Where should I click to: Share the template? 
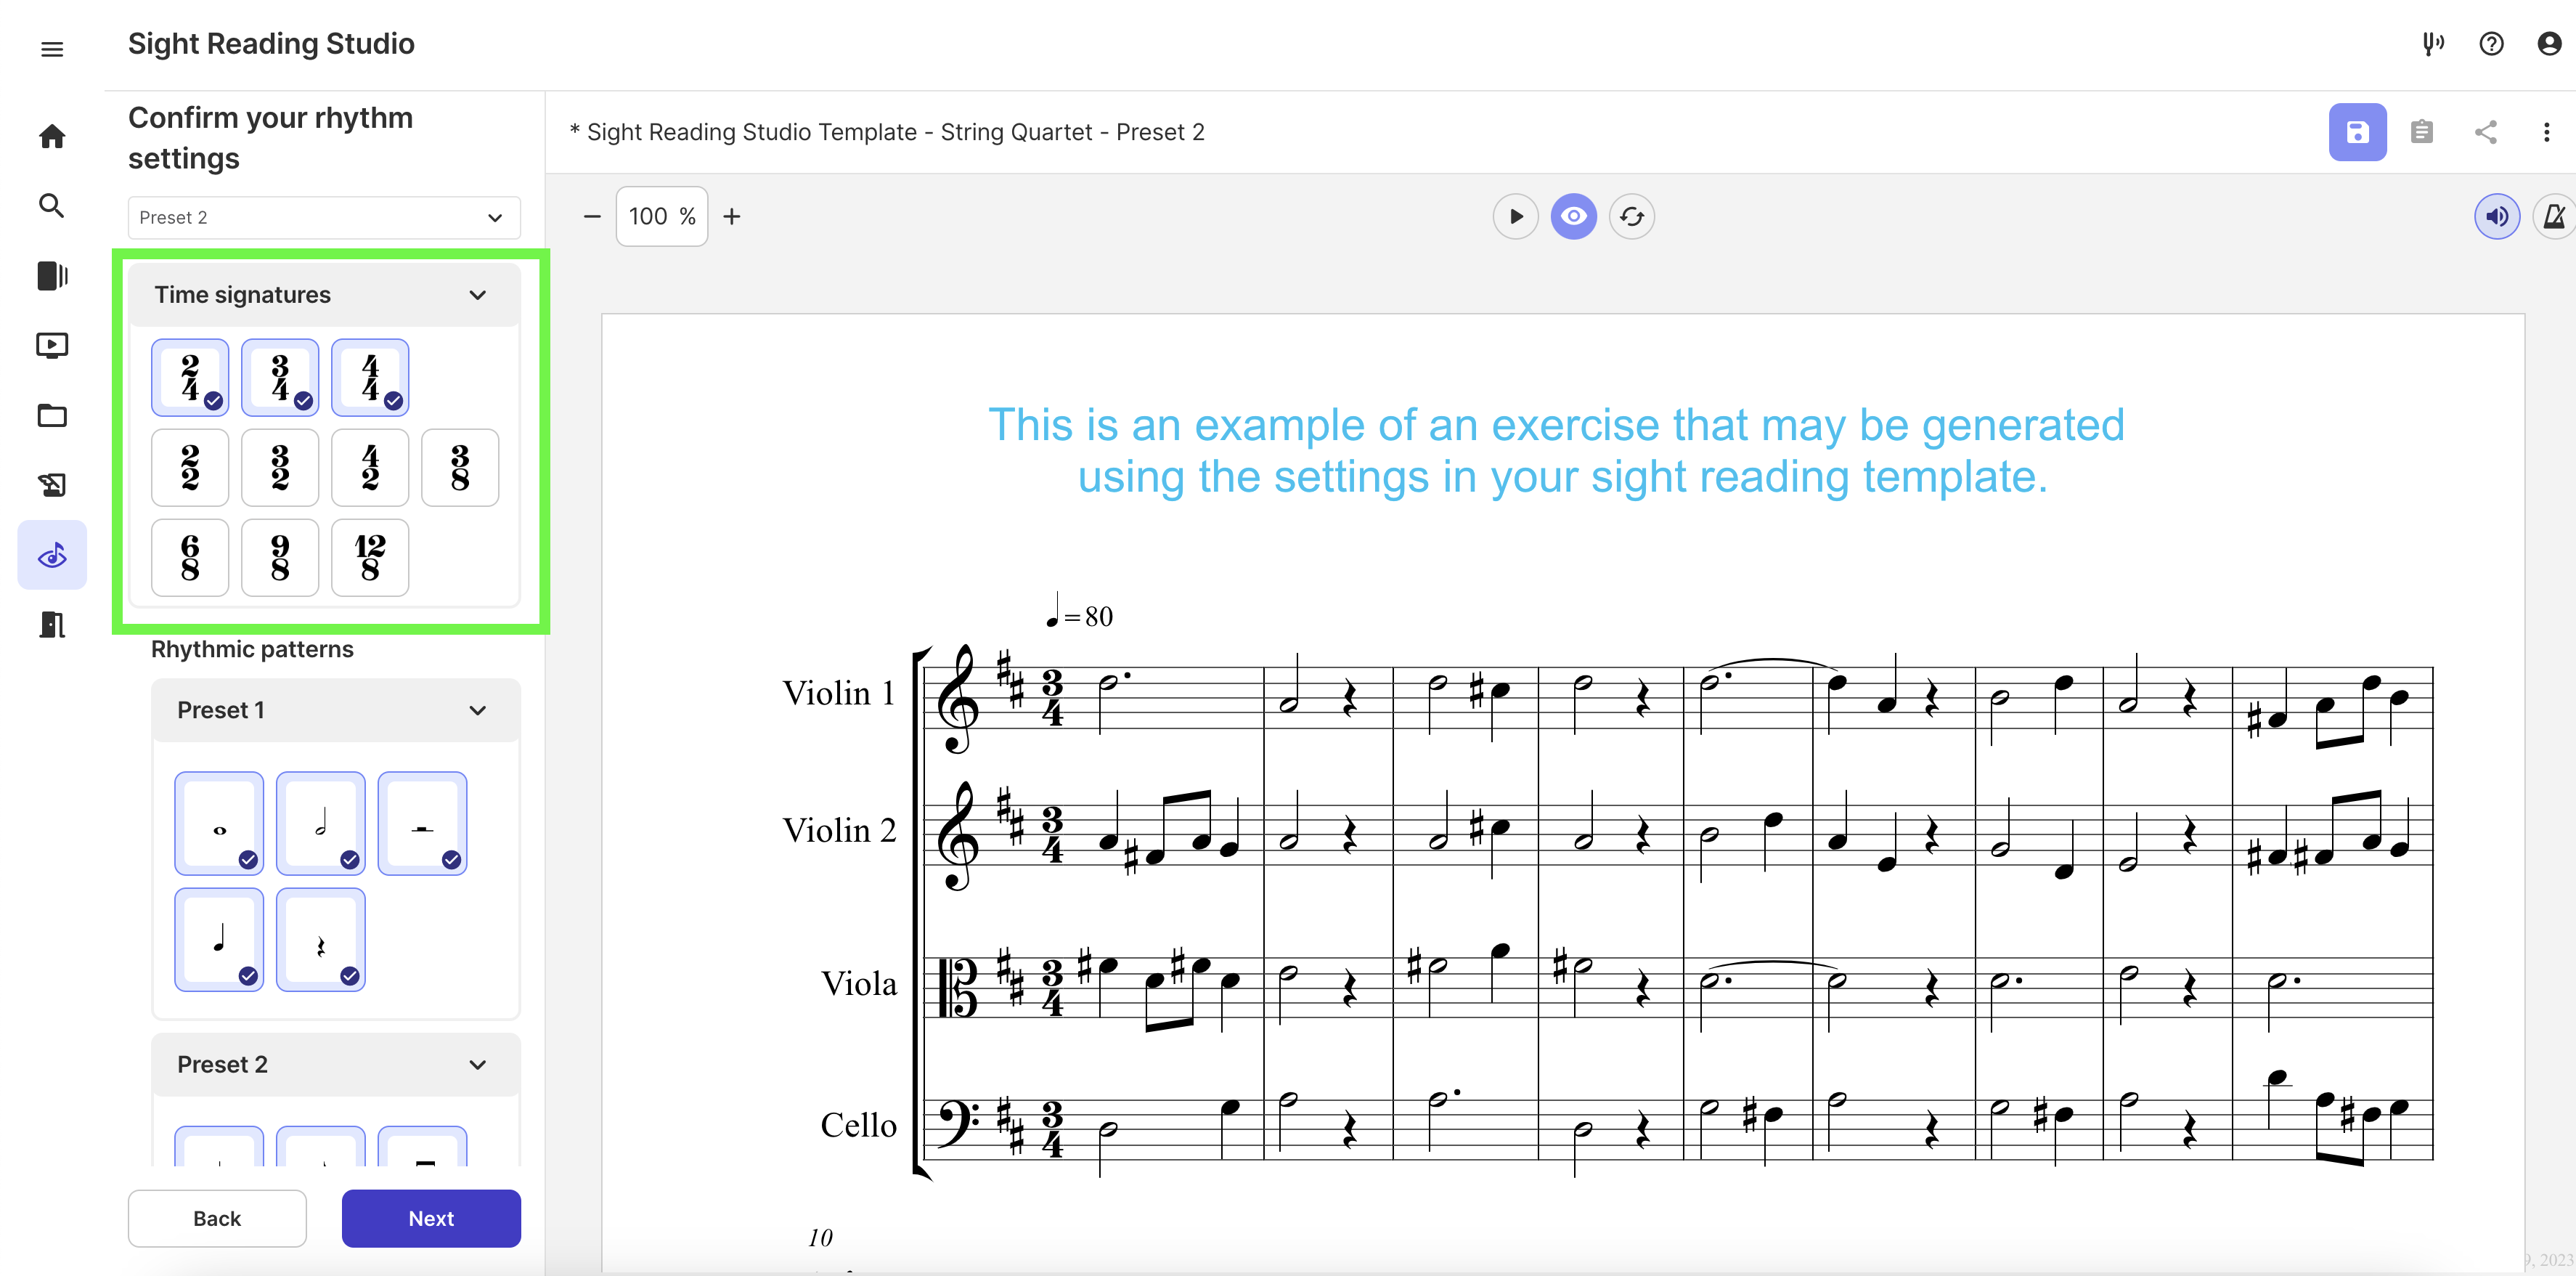[2485, 132]
